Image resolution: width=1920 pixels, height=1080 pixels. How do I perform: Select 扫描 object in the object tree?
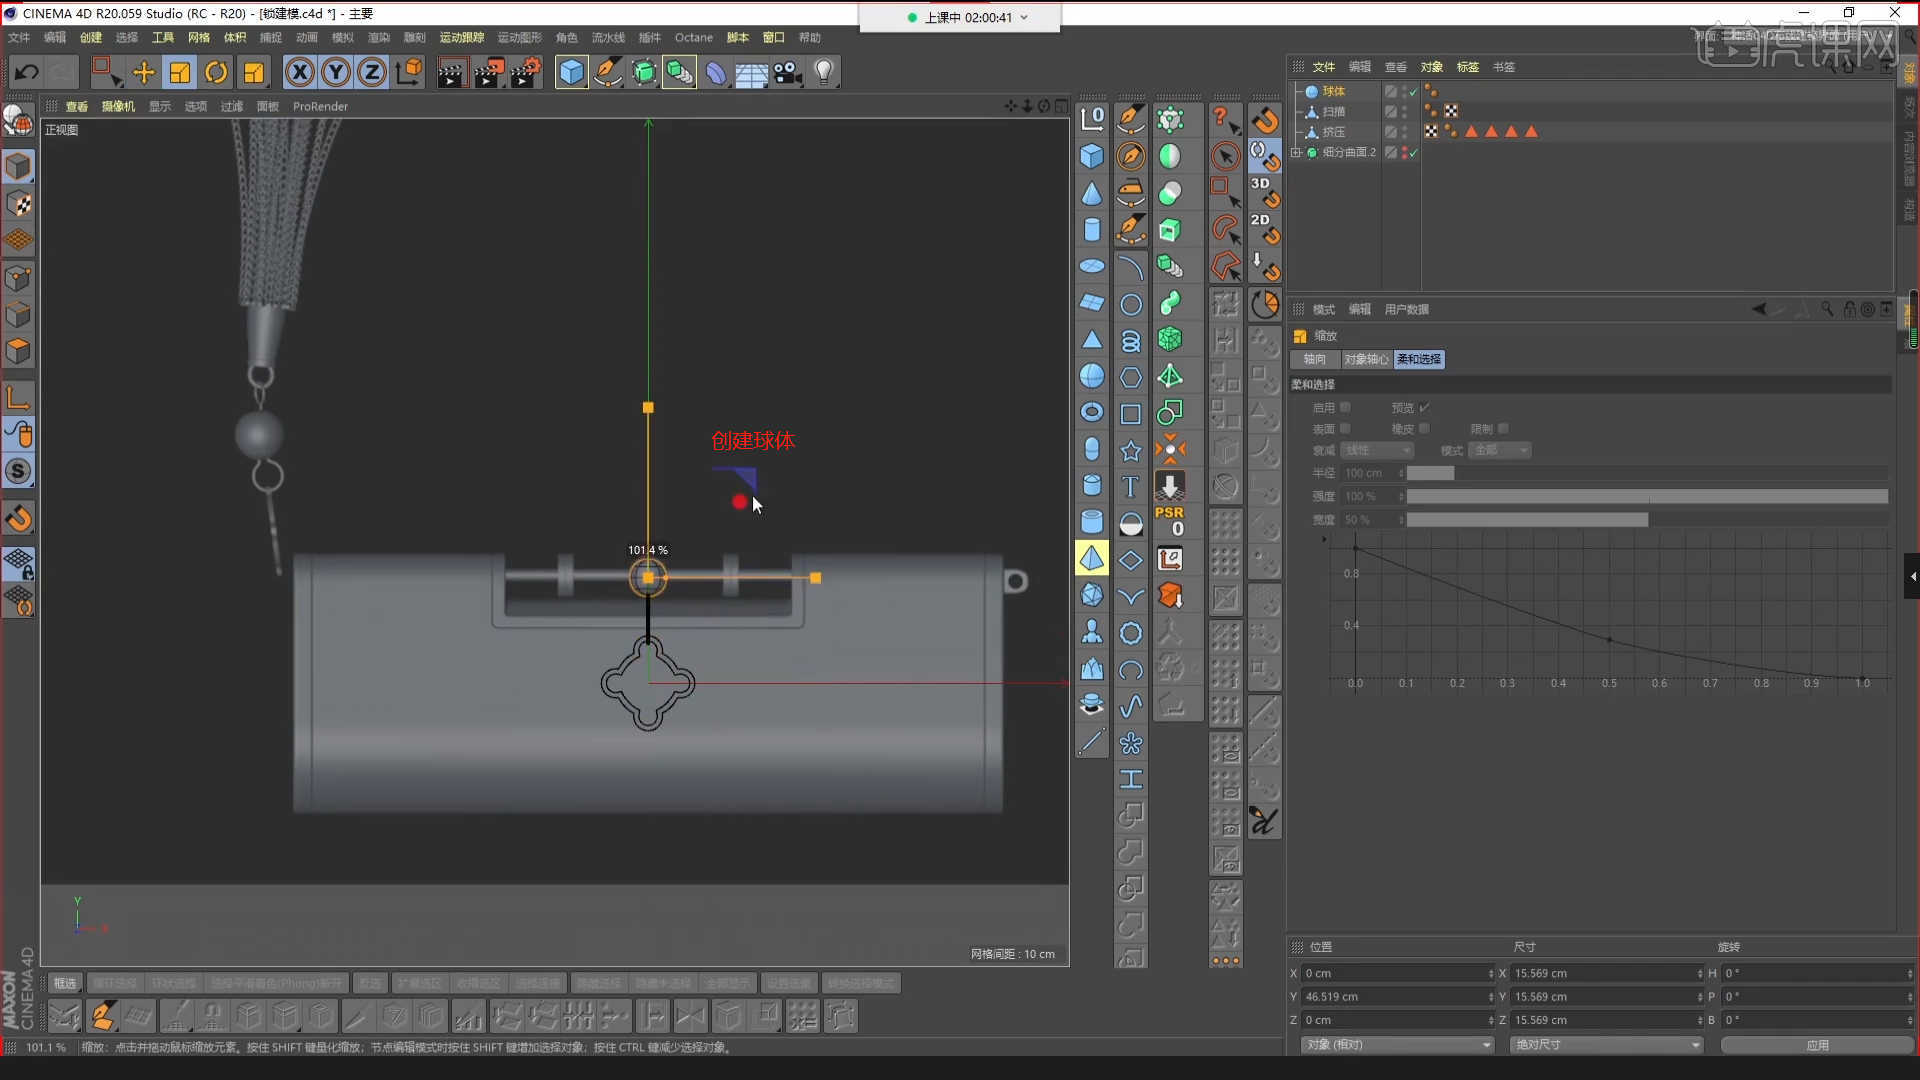[1334, 111]
